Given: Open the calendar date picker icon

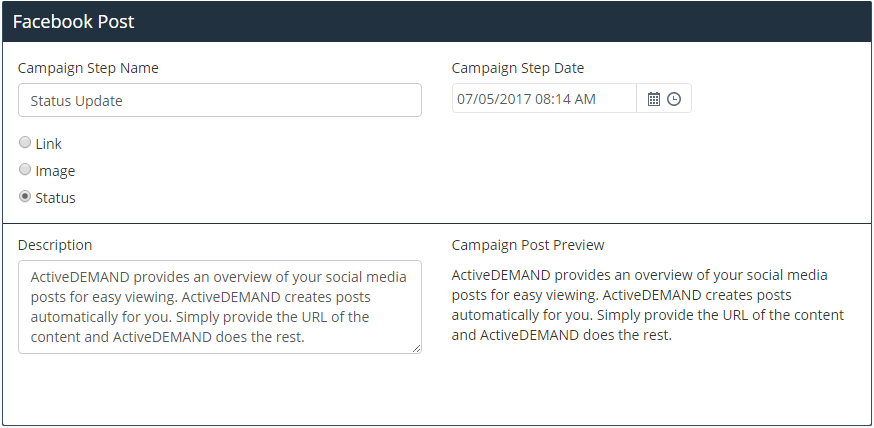Looking at the screenshot, I should (x=653, y=99).
